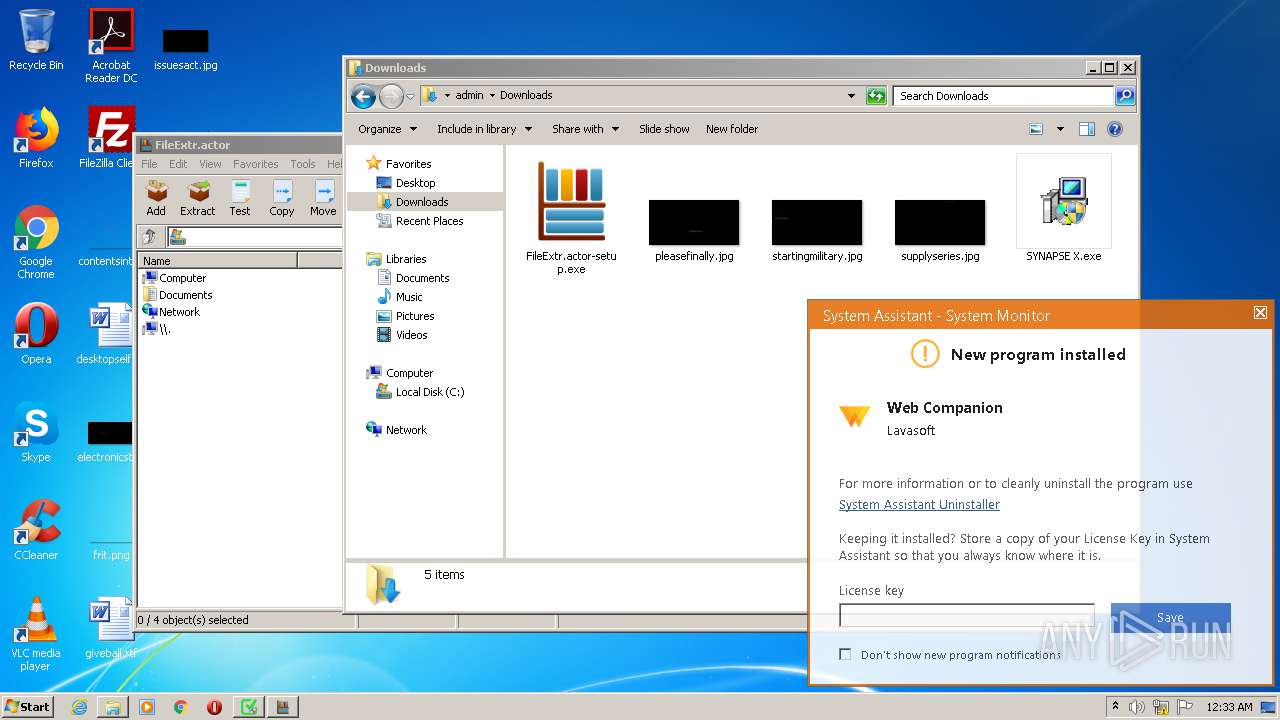The width and height of the screenshot is (1280, 720).
Task: Open Include in library dropdown
Action: (484, 129)
